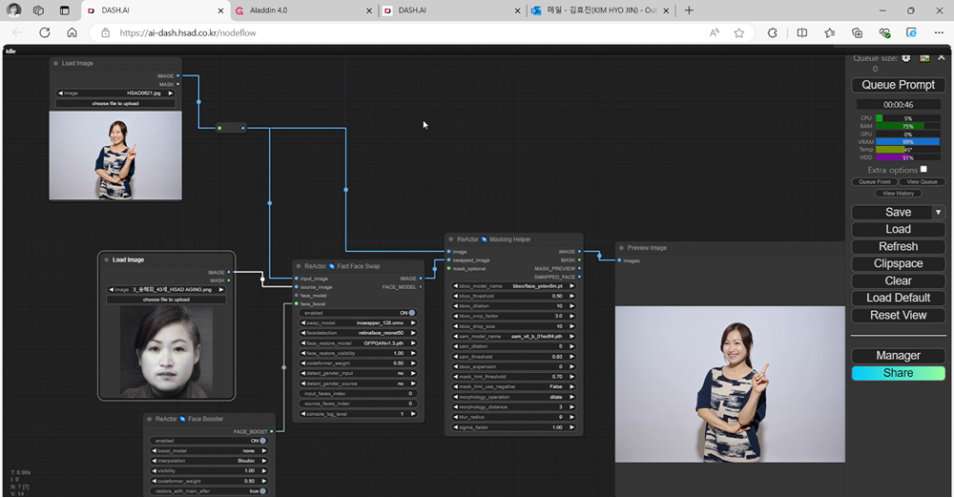Collapse the Load Image node for HSAD AGING.png
Image resolution: width=954 pixels, height=498 pixels.
(106, 260)
